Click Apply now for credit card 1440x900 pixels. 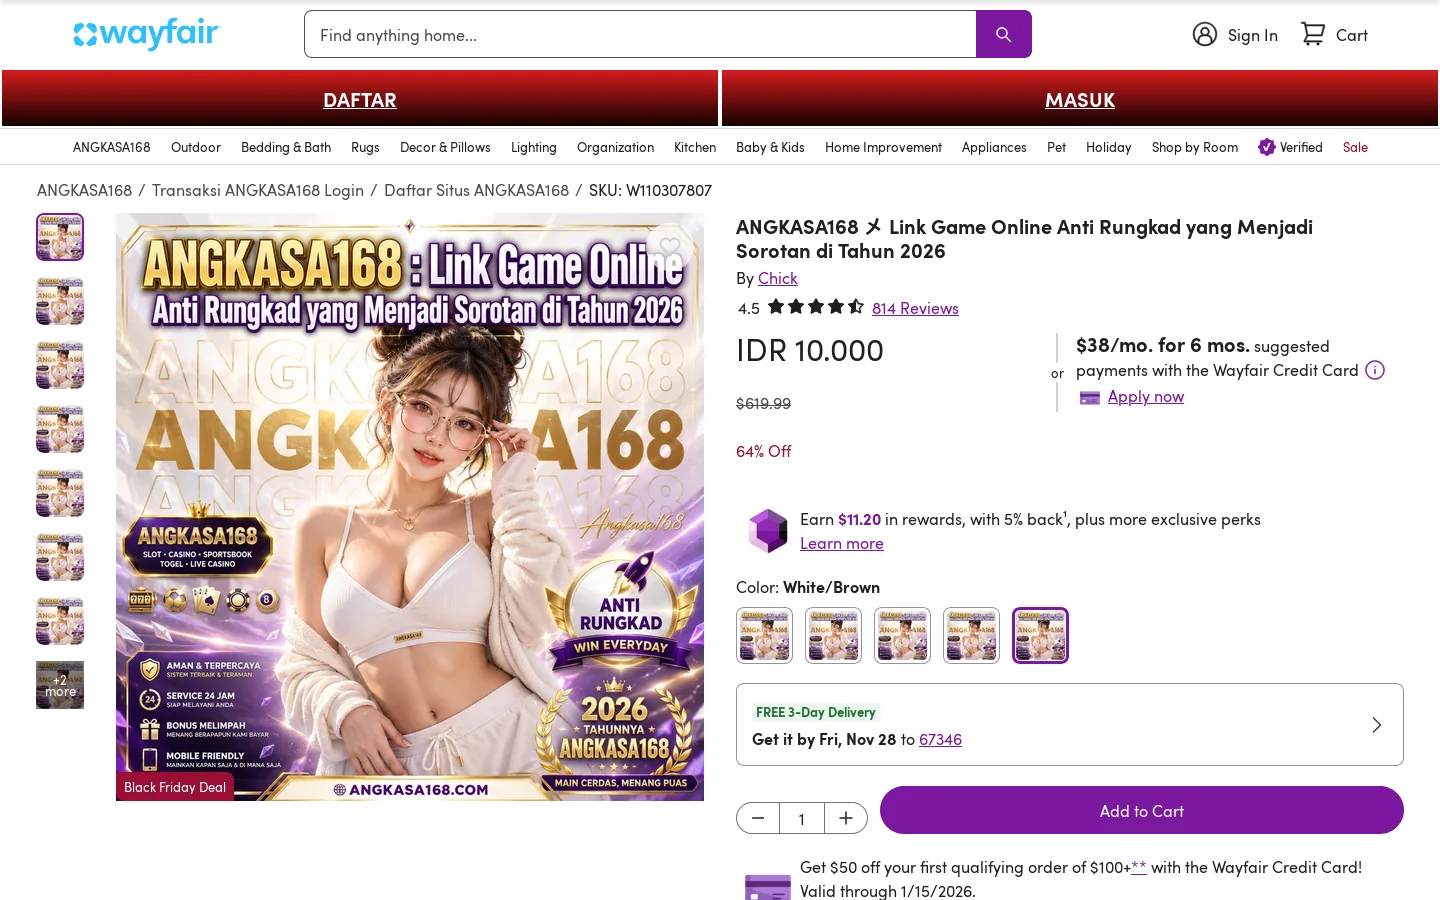[1146, 396]
